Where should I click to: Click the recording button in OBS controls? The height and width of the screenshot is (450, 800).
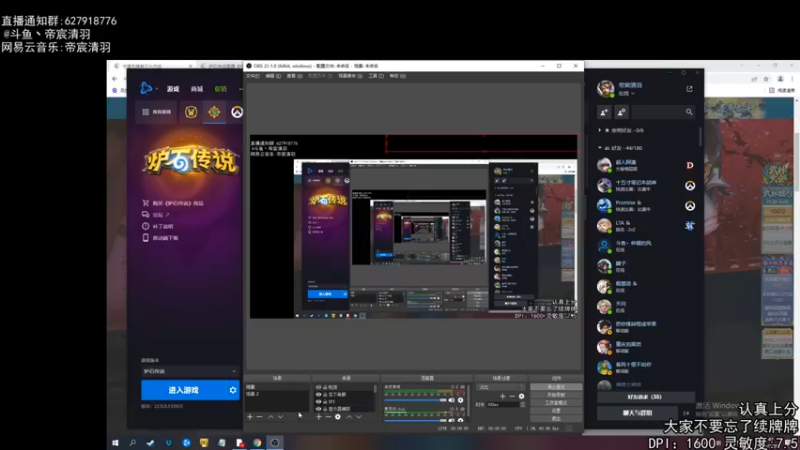click(x=556, y=394)
